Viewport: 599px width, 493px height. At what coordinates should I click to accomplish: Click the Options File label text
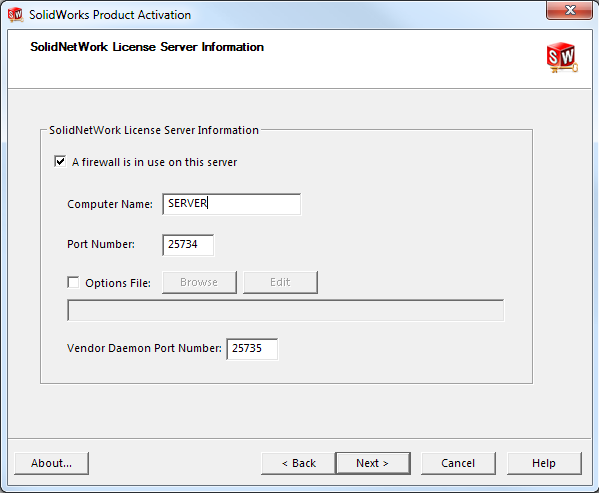118,283
